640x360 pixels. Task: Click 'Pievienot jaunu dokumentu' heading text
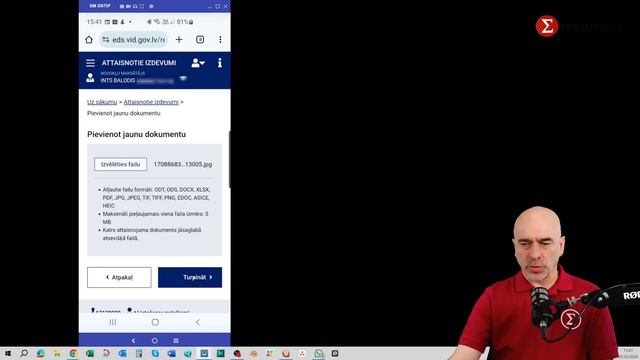click(136, 134)
